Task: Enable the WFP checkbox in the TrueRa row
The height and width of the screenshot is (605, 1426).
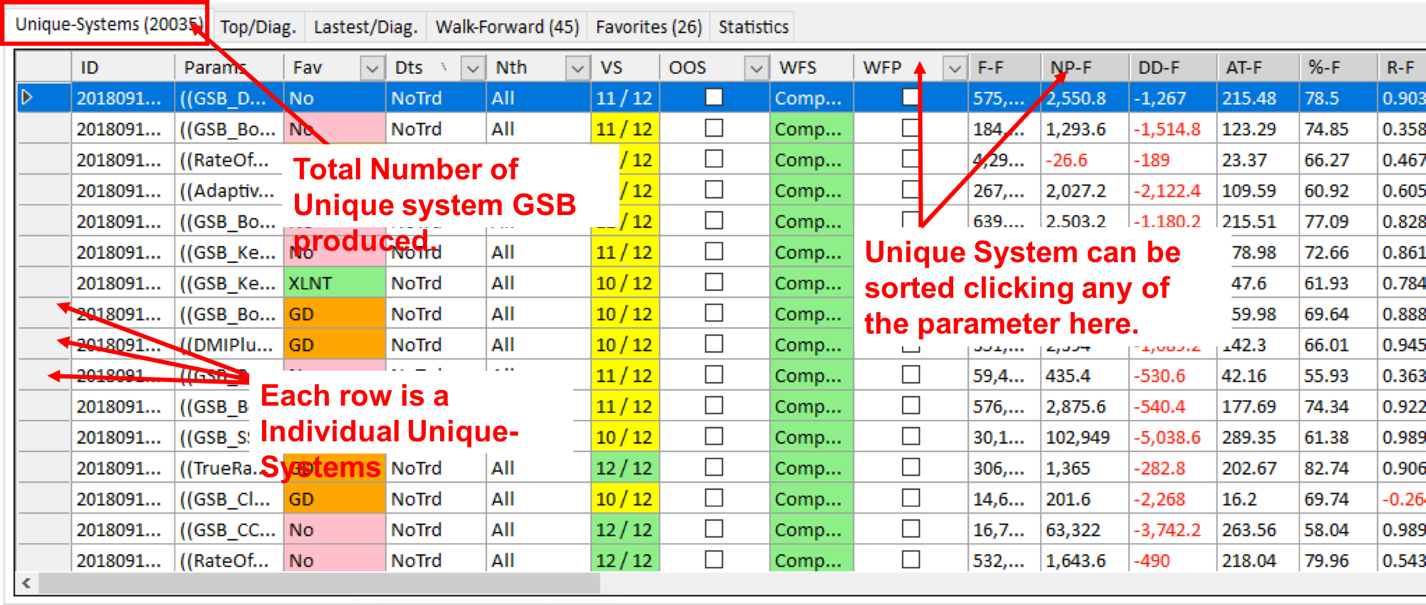Action: click(x=911, y=468)
